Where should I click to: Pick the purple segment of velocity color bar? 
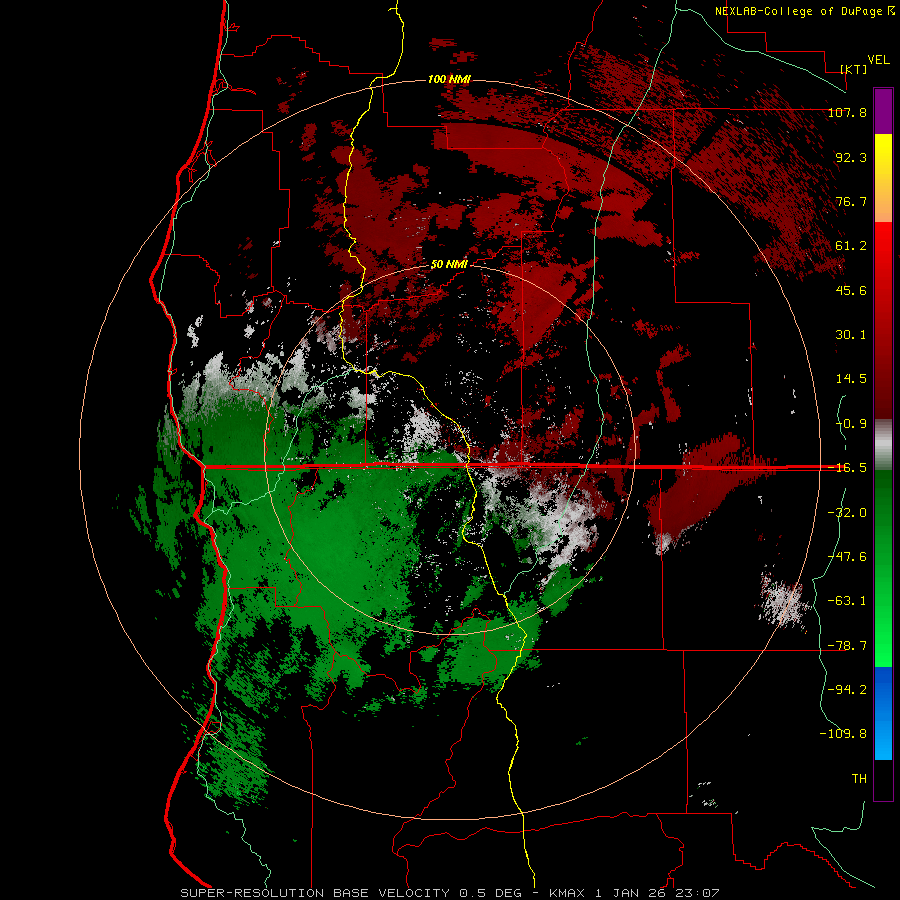pyautogui.click(x=883, y=111)
